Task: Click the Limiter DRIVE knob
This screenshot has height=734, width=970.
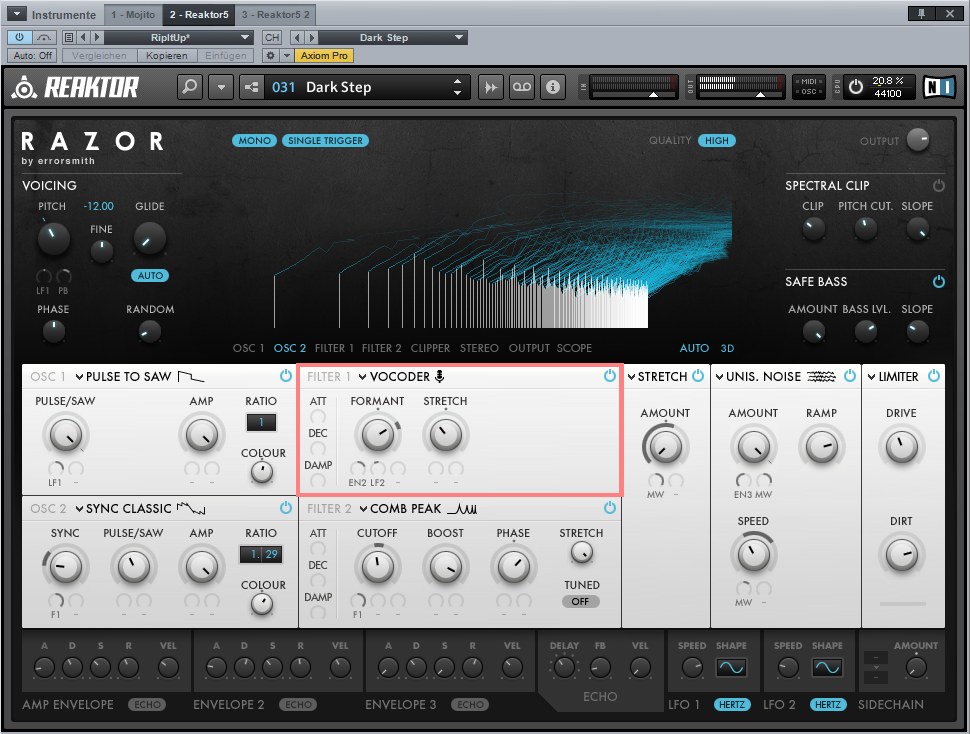Action: point(901,447)
